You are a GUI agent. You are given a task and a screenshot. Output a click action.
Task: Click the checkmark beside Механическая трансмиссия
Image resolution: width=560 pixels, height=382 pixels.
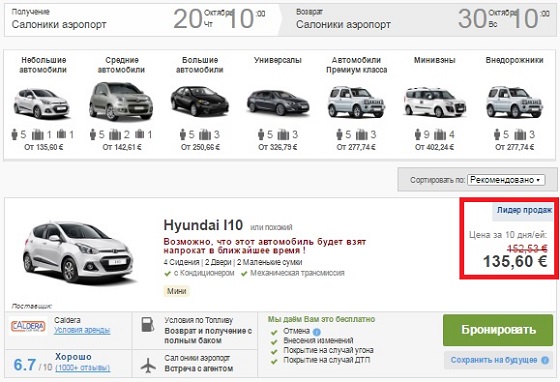click(244, 274)
